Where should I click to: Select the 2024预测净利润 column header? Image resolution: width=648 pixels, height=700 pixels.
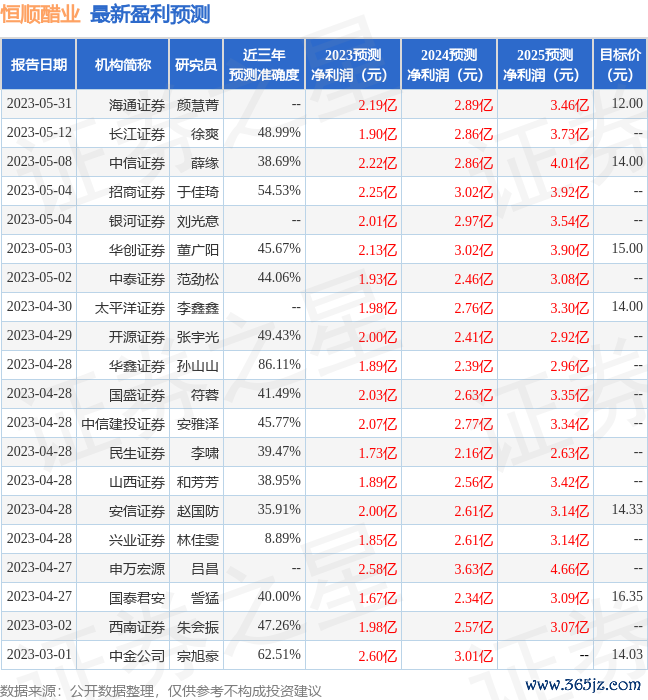click(449, 65)
